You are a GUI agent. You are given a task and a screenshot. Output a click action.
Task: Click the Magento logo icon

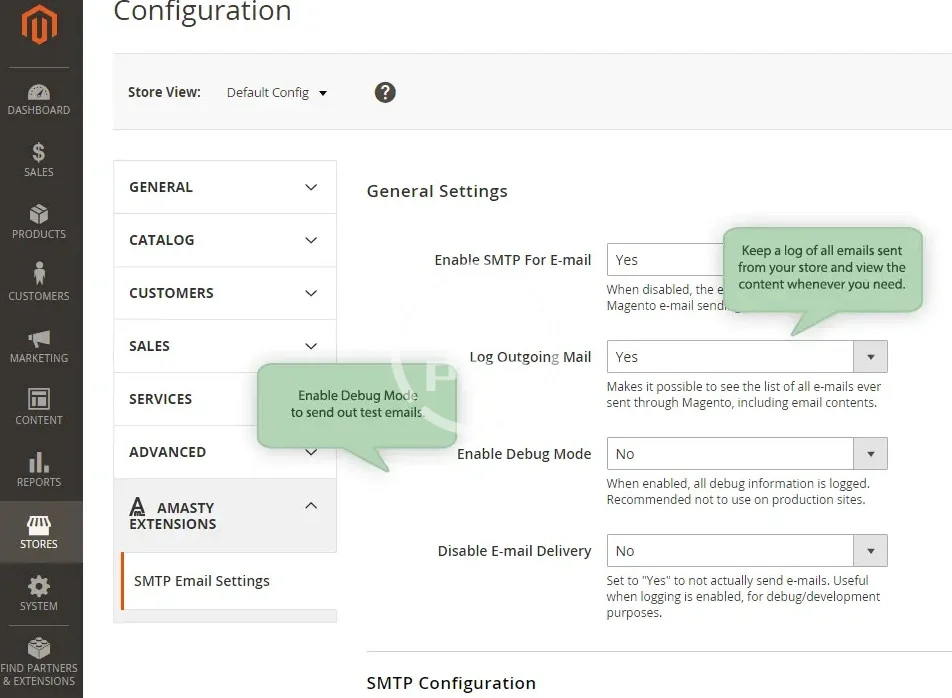[40, 26]
